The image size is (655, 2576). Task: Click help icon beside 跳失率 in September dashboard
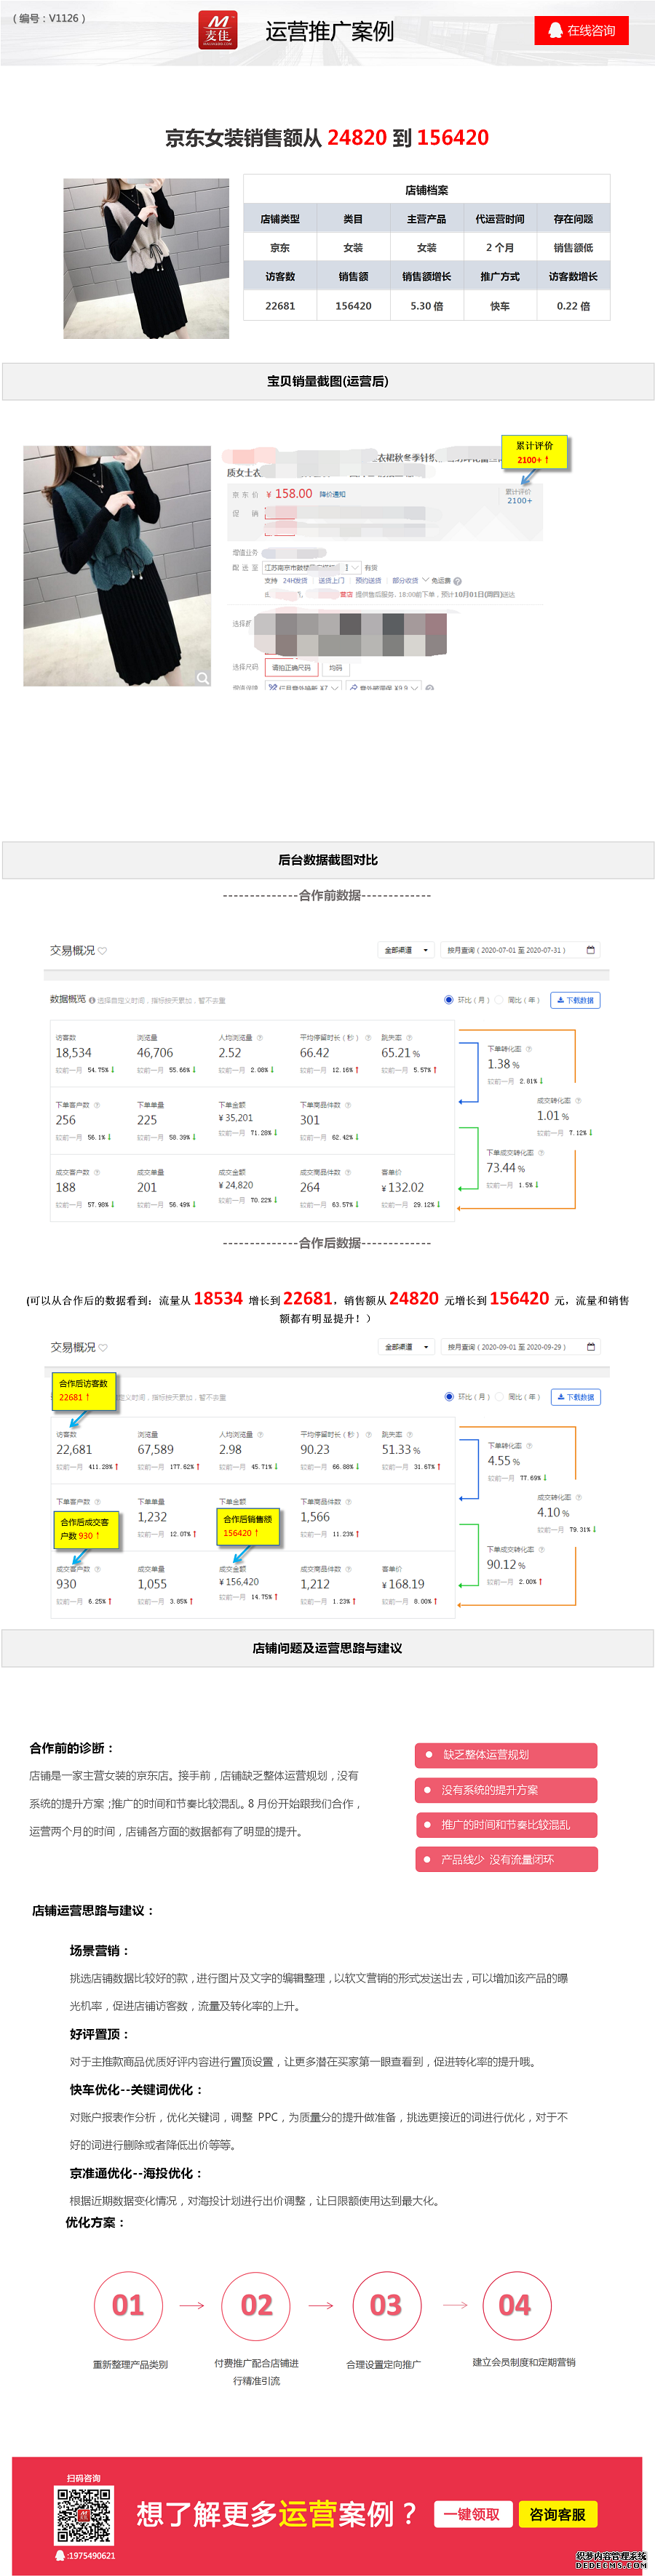409,1435
